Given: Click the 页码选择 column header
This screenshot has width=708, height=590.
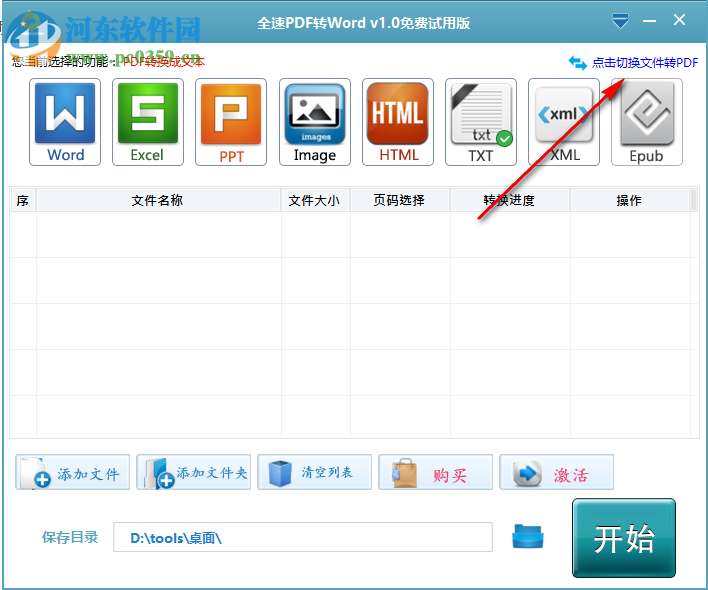Looking at the screenshot, I should coord(400,200).
